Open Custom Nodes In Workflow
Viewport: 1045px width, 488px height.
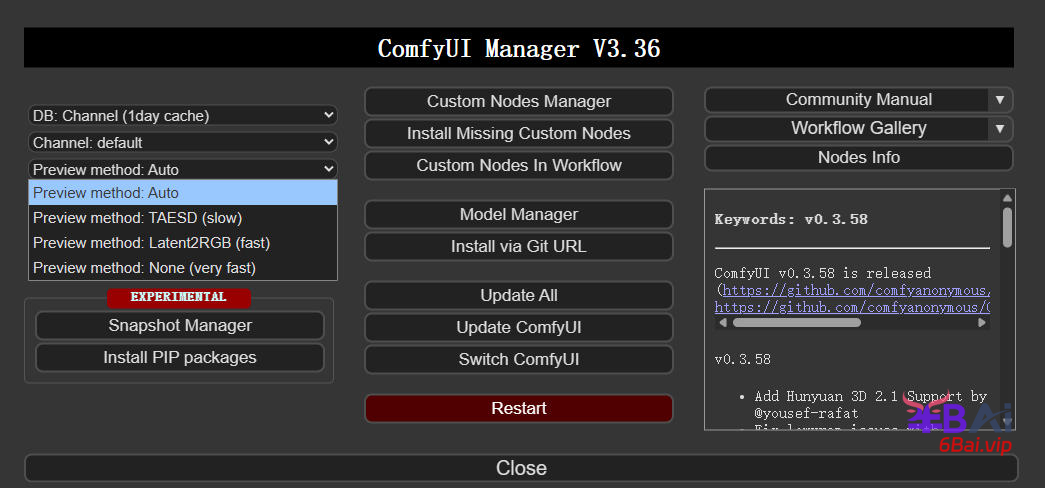pos(518,165)
